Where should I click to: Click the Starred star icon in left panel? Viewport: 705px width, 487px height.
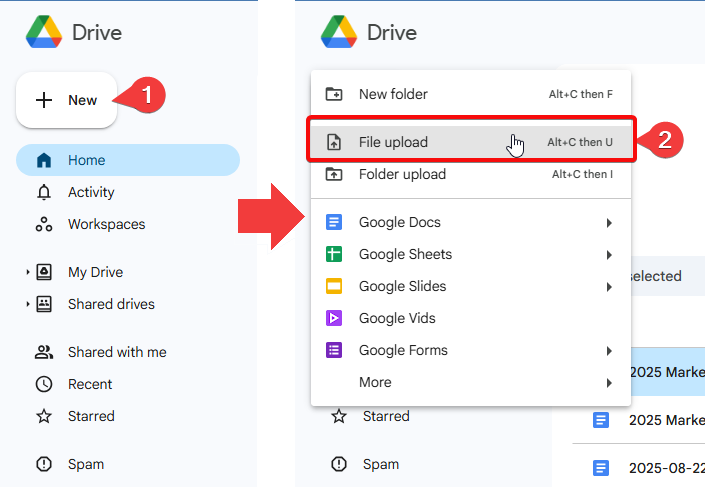[x=44, y=416]
